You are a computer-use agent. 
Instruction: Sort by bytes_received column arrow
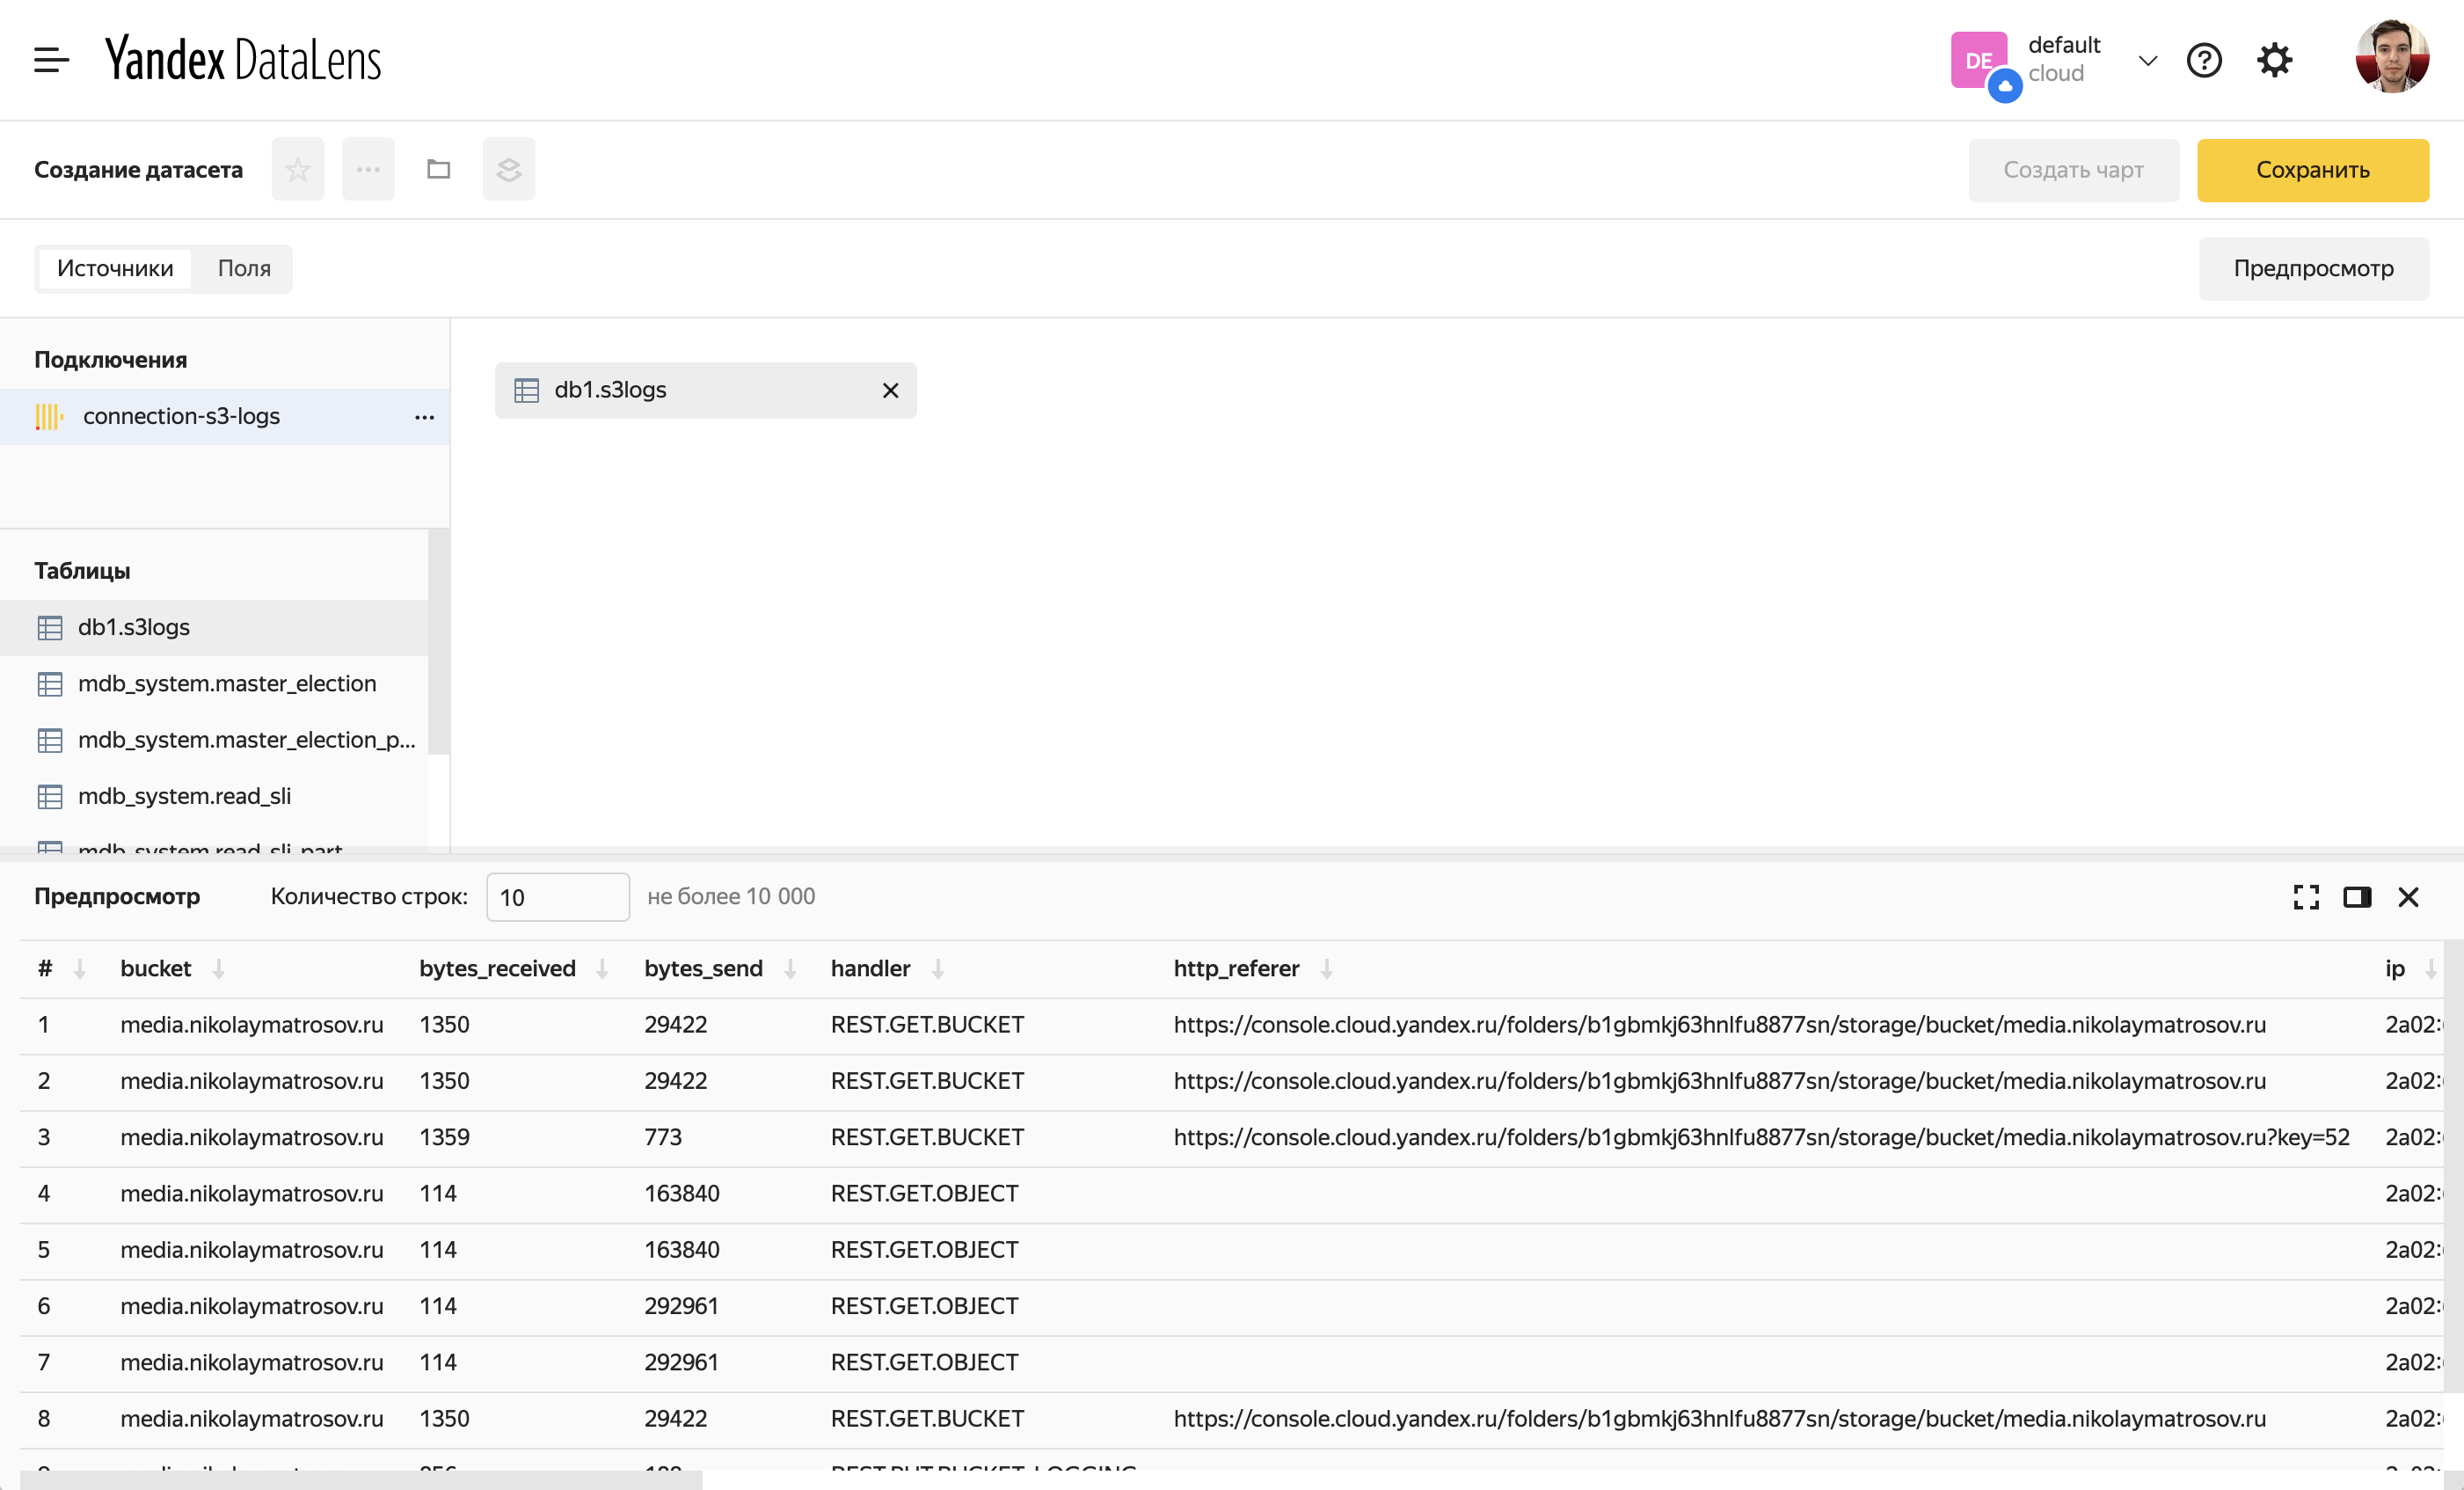coord(602,968)
